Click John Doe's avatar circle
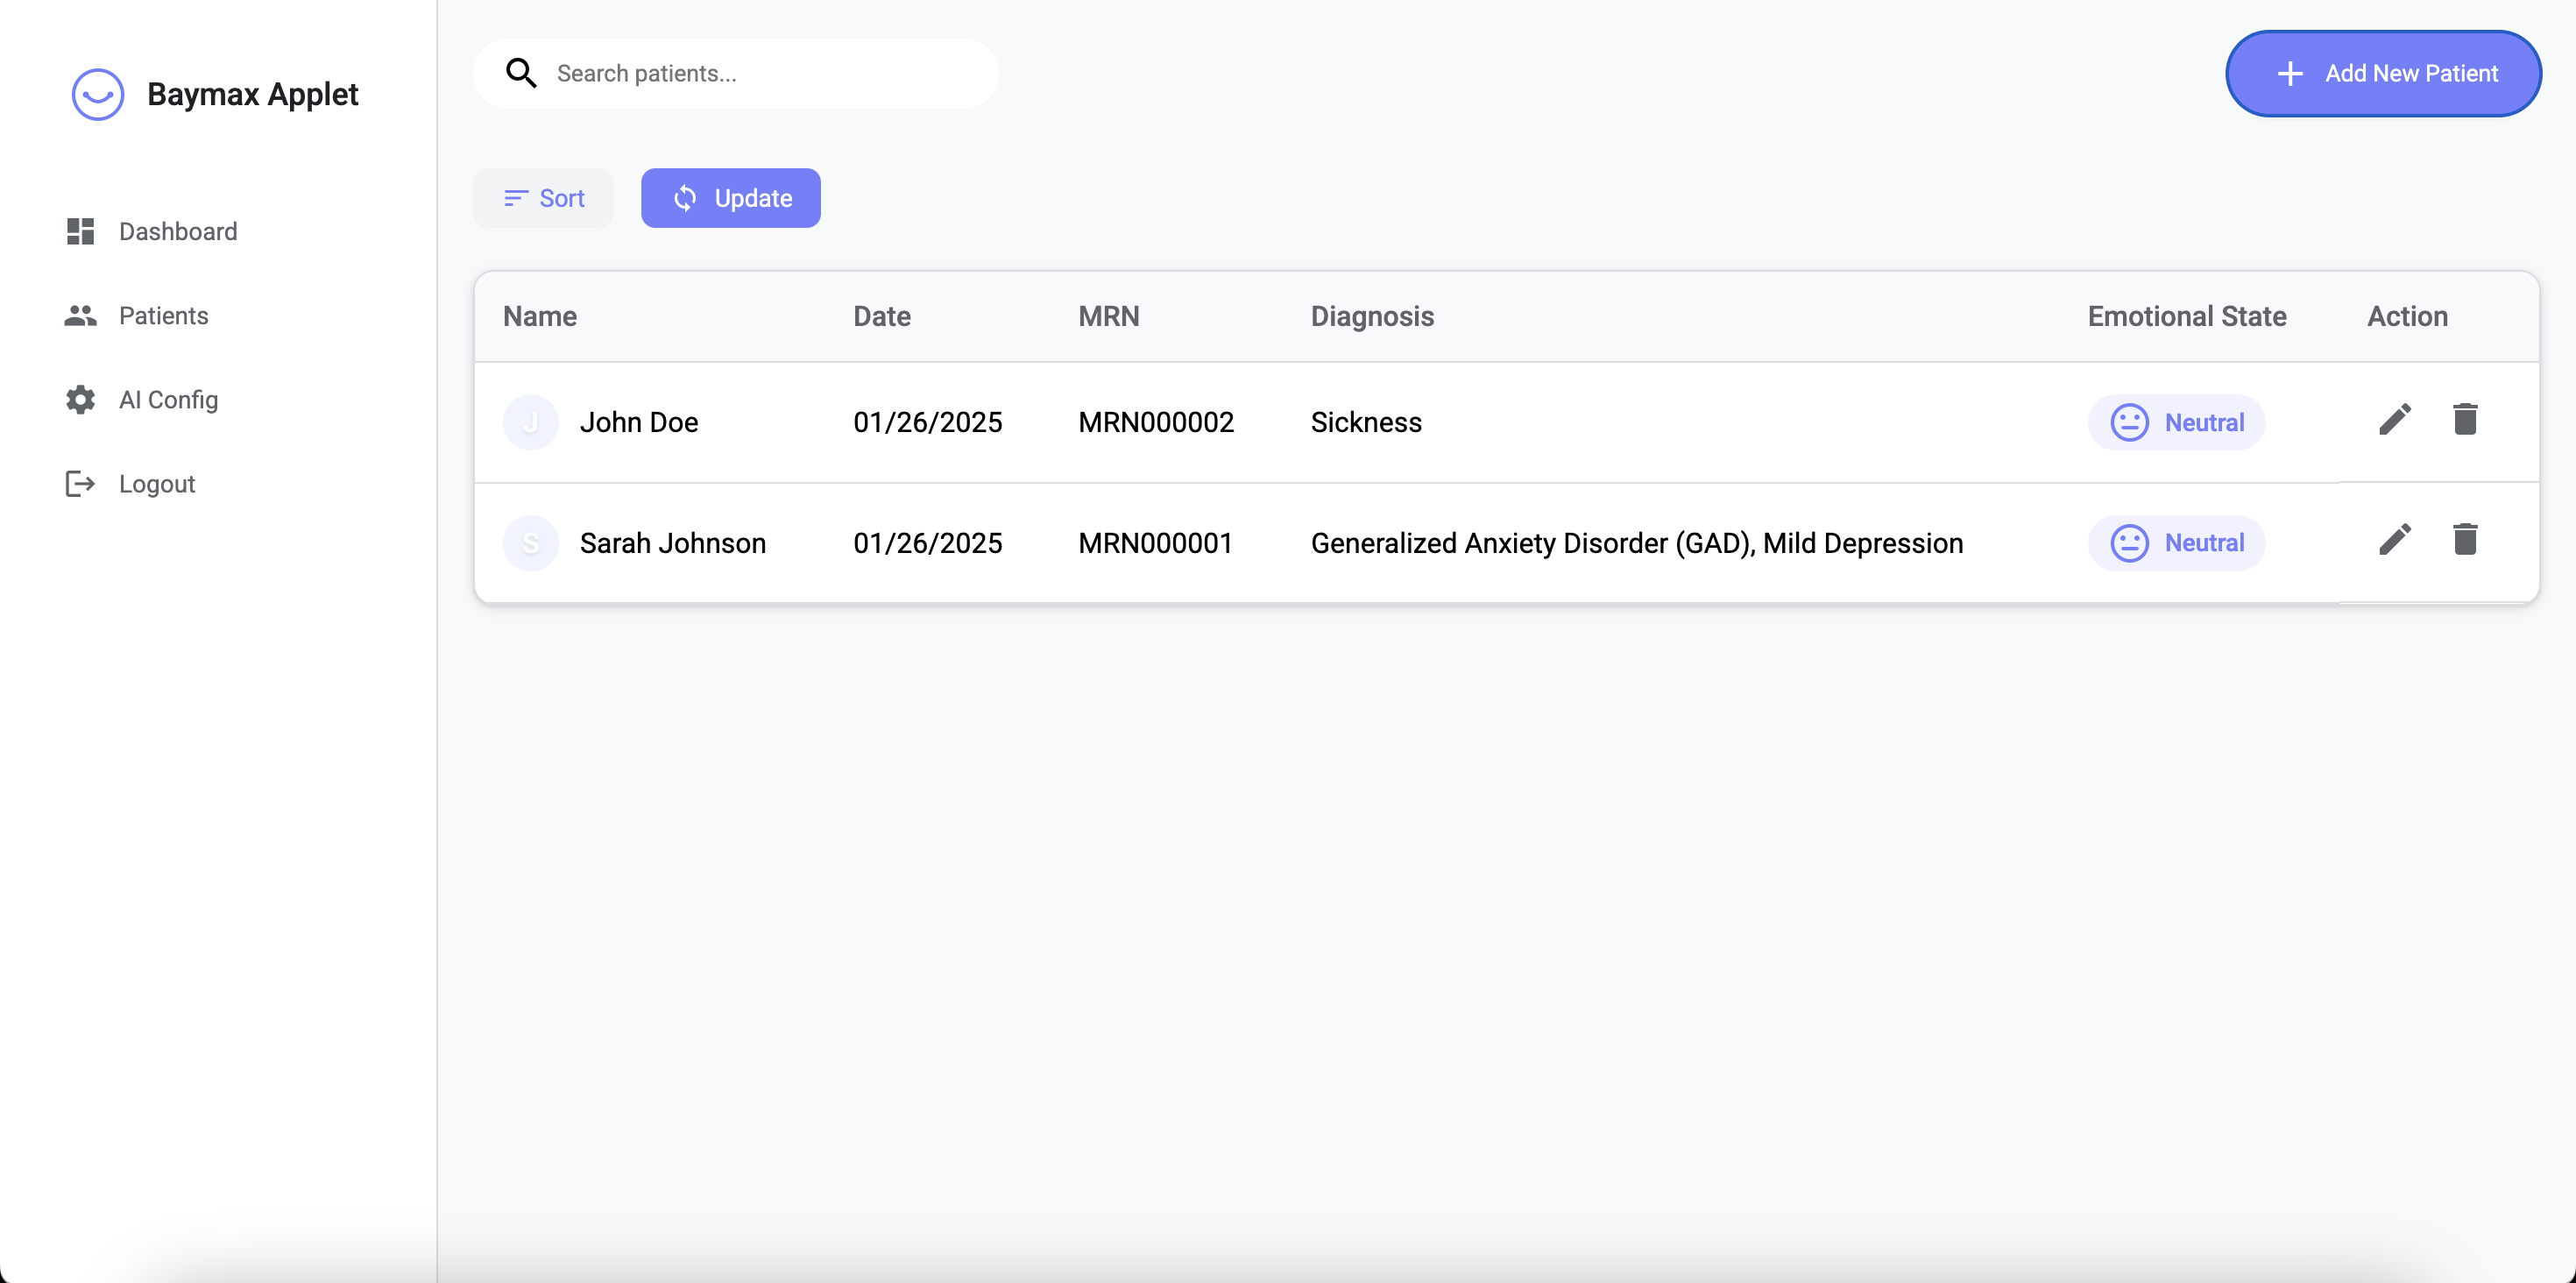The width and height of the screenshot is (2576, 1283). click(x=530, y=422)
